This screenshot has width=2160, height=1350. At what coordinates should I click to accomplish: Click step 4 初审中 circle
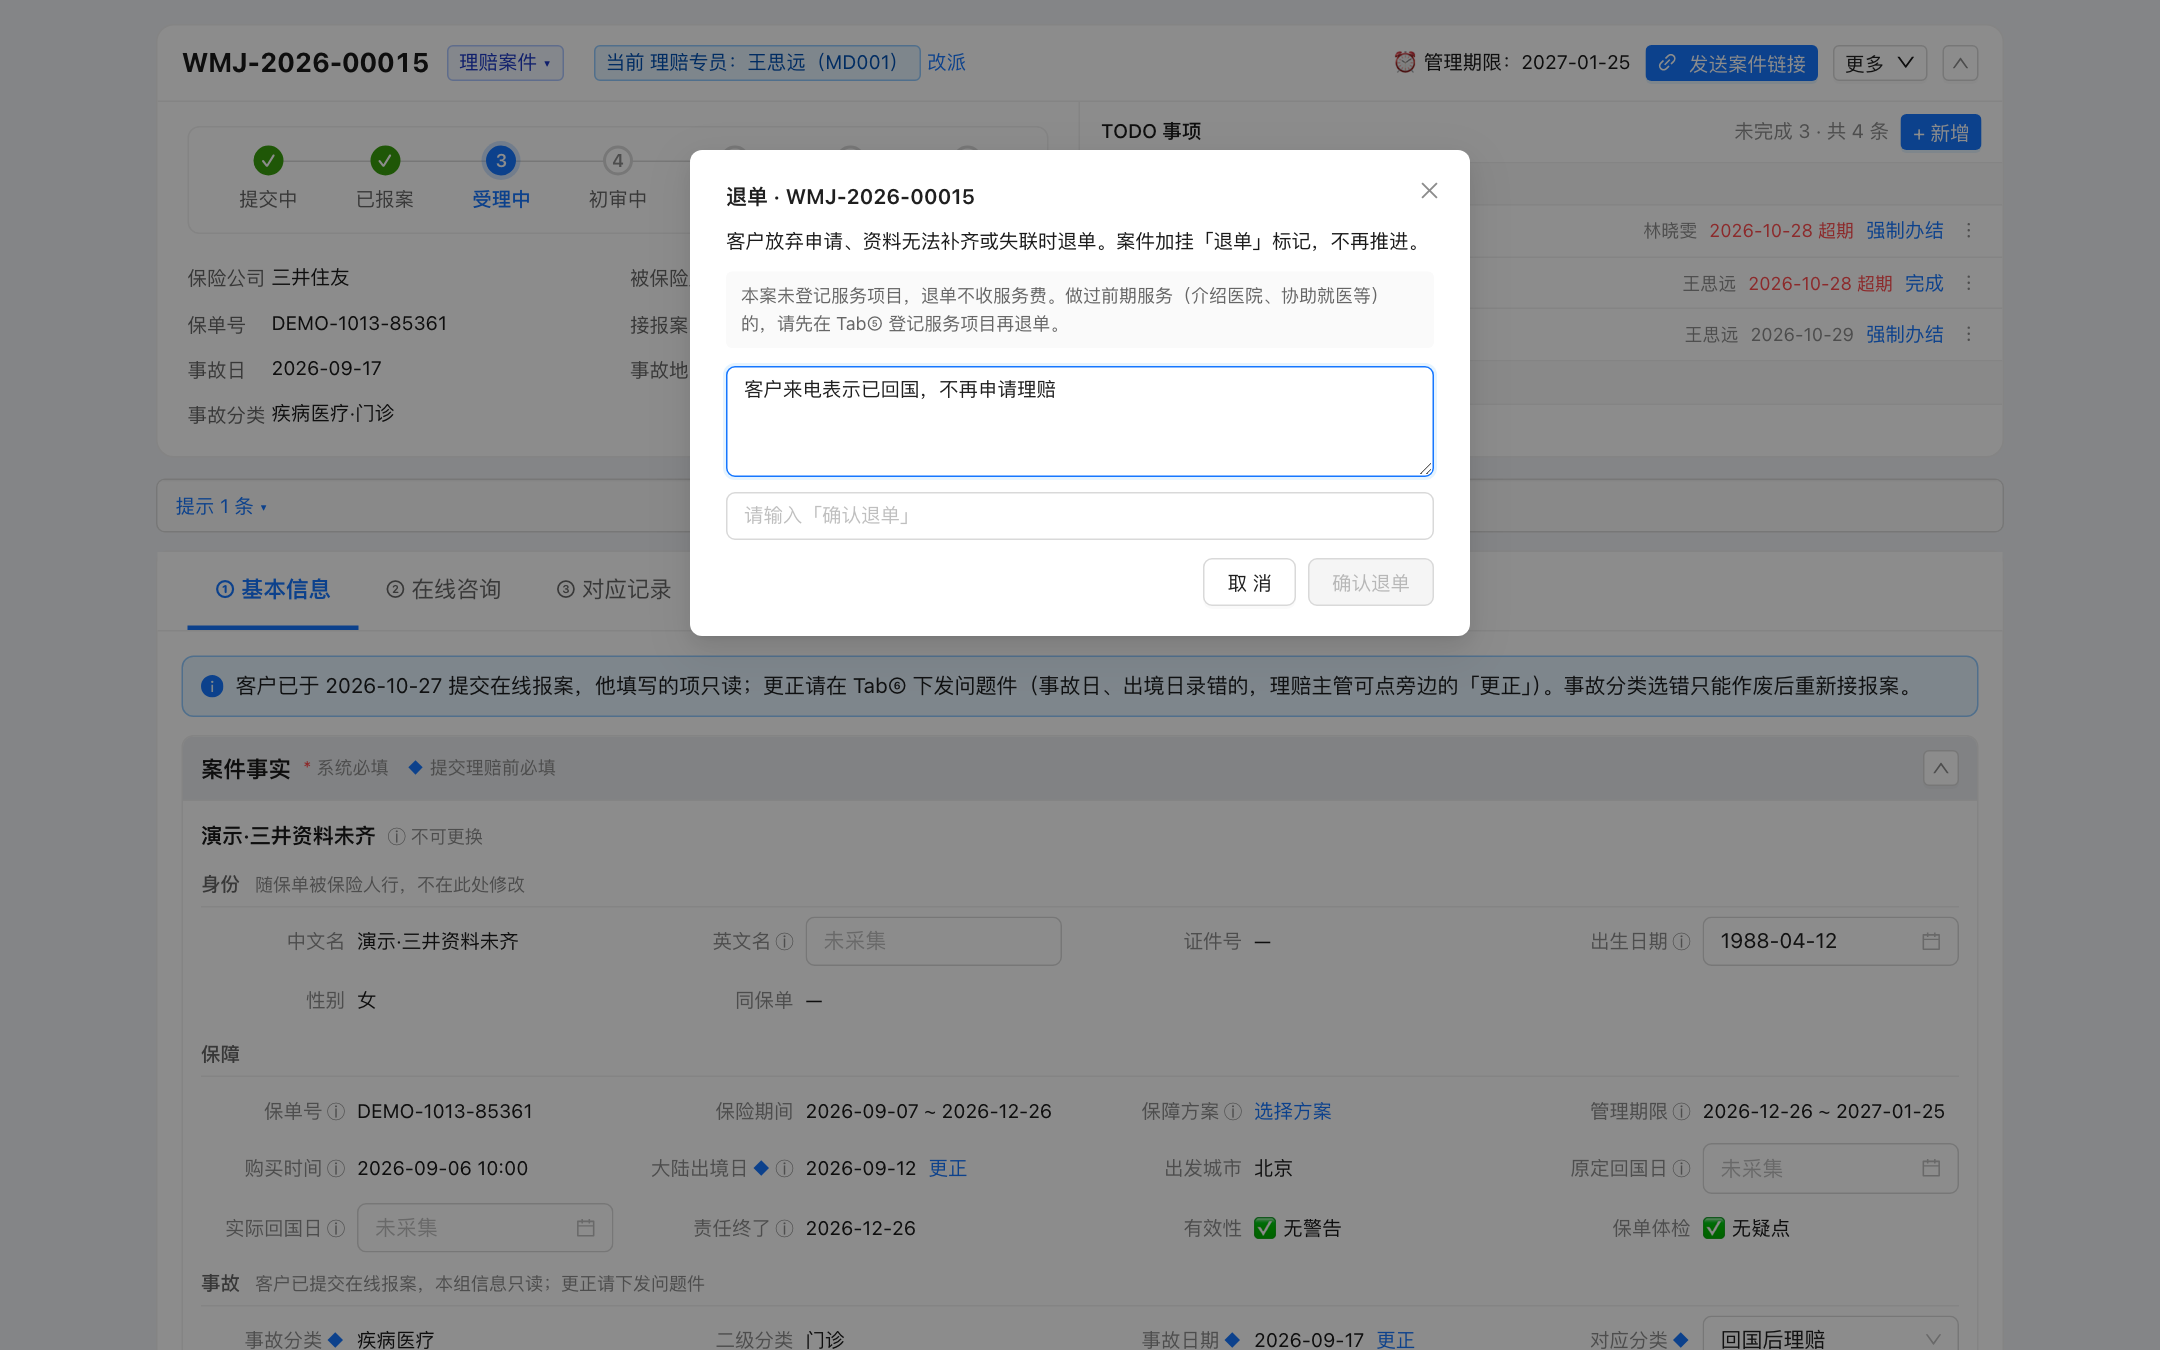pos(618,160)
